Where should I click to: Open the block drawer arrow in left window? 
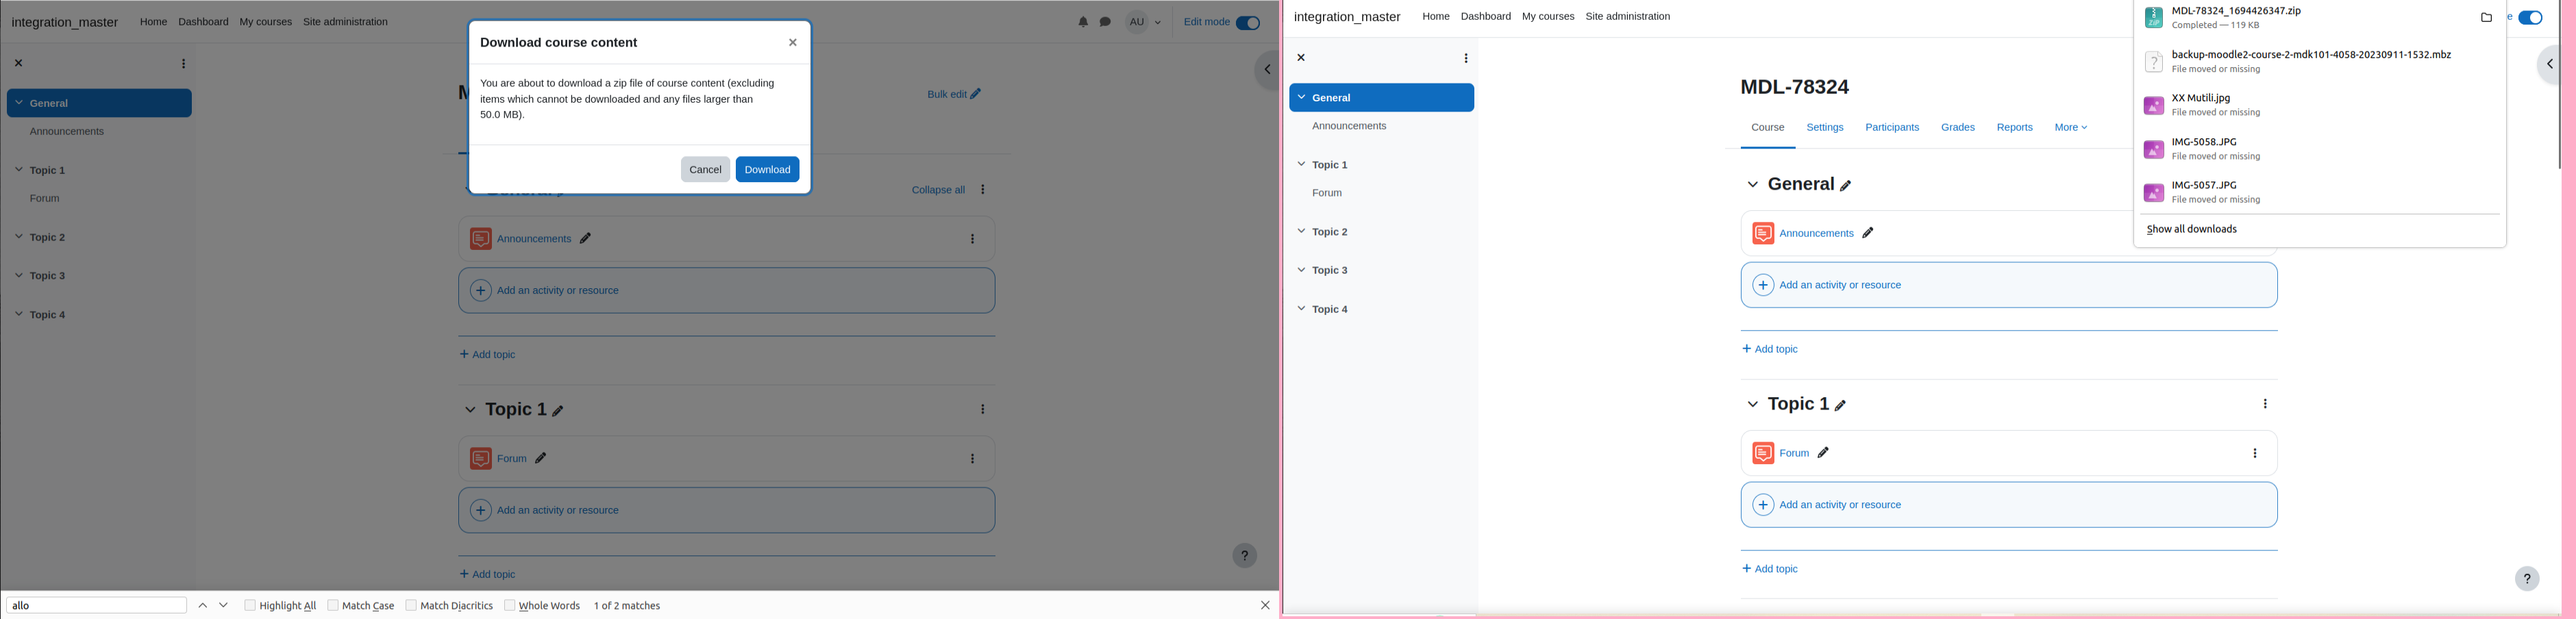coord(1267,70)
